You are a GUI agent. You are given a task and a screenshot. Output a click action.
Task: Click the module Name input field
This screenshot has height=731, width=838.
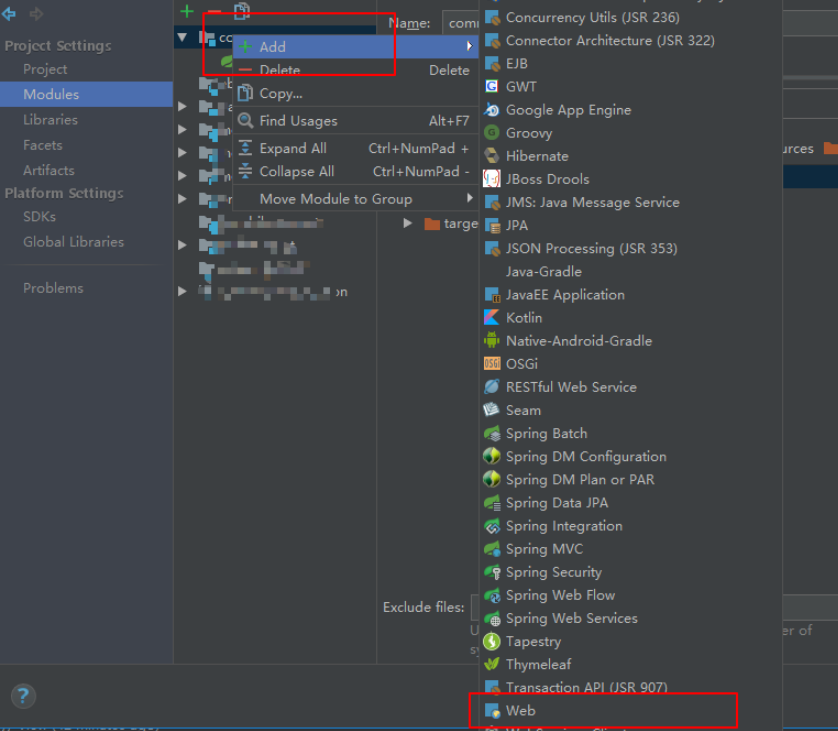tap(460, 23)
